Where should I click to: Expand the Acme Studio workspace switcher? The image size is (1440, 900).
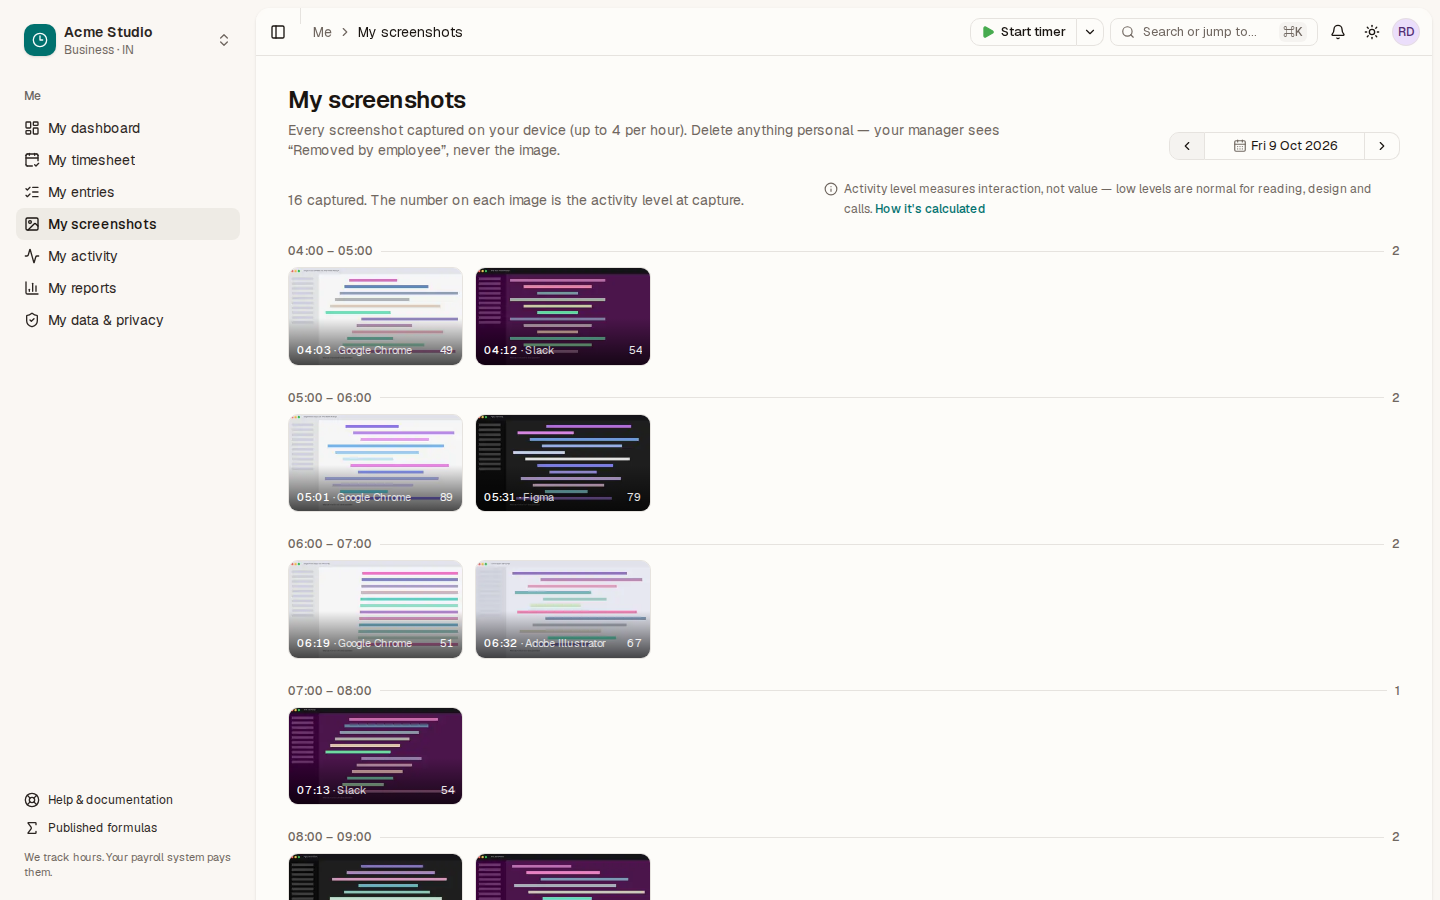[224, 40]
